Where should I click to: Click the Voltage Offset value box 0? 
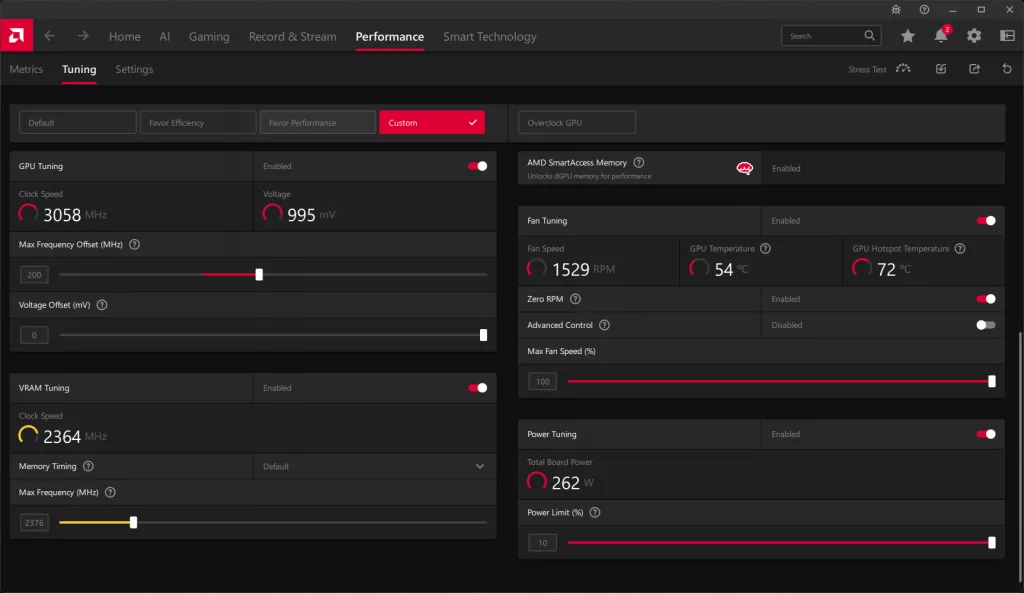coord(34,335)
